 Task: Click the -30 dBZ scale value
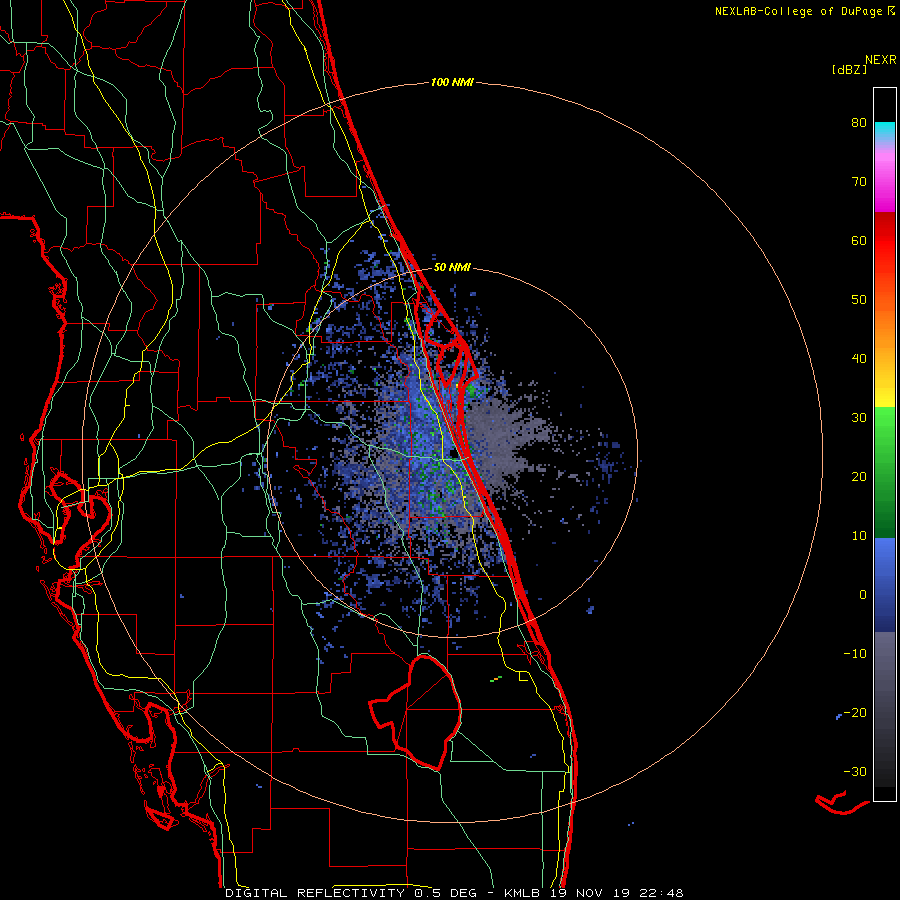[x=855, y=771]
